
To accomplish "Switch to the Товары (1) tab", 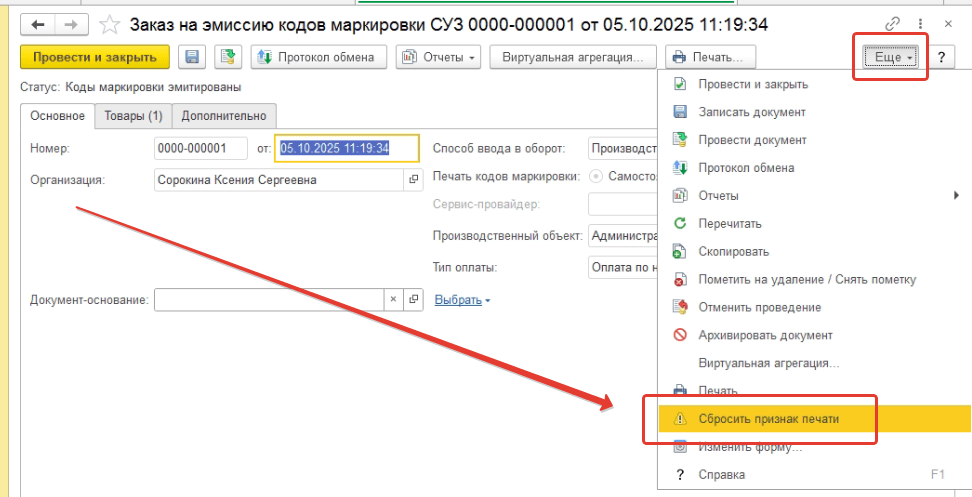I will pyautogui.click(x=134, y=116).
